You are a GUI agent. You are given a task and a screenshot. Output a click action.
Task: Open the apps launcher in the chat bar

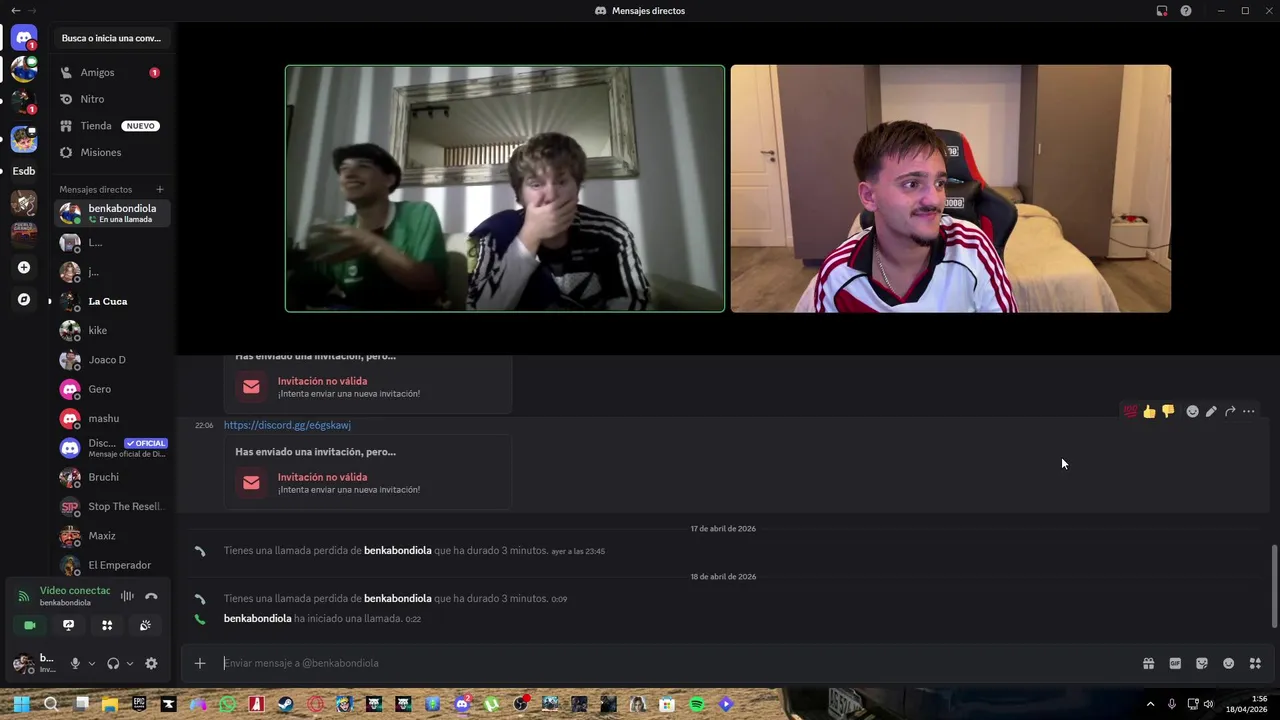1255,663
